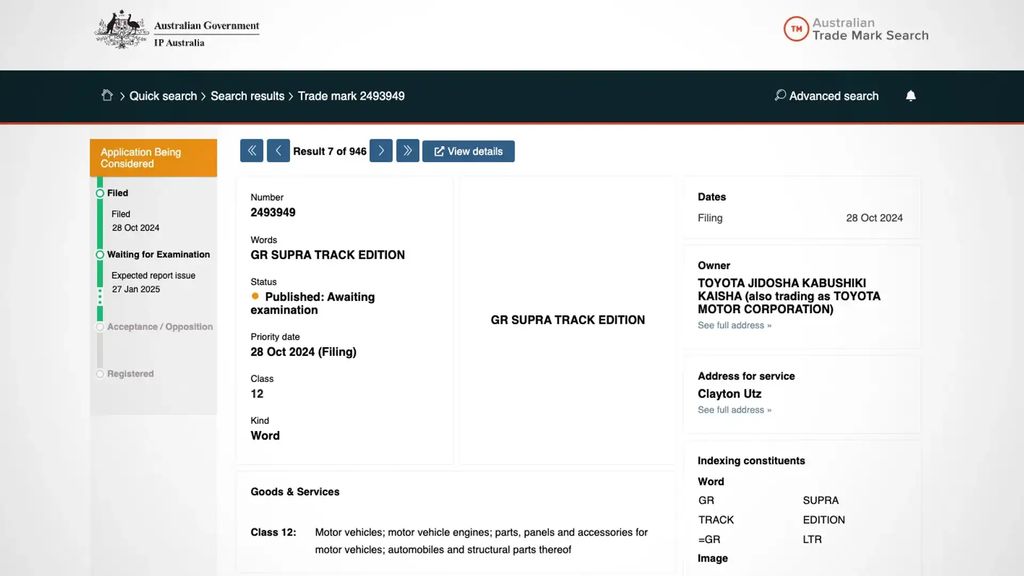This screenshot has width=1024, height=576.
Task: Click the Kind value Word
Action: [x=265, y=436]
